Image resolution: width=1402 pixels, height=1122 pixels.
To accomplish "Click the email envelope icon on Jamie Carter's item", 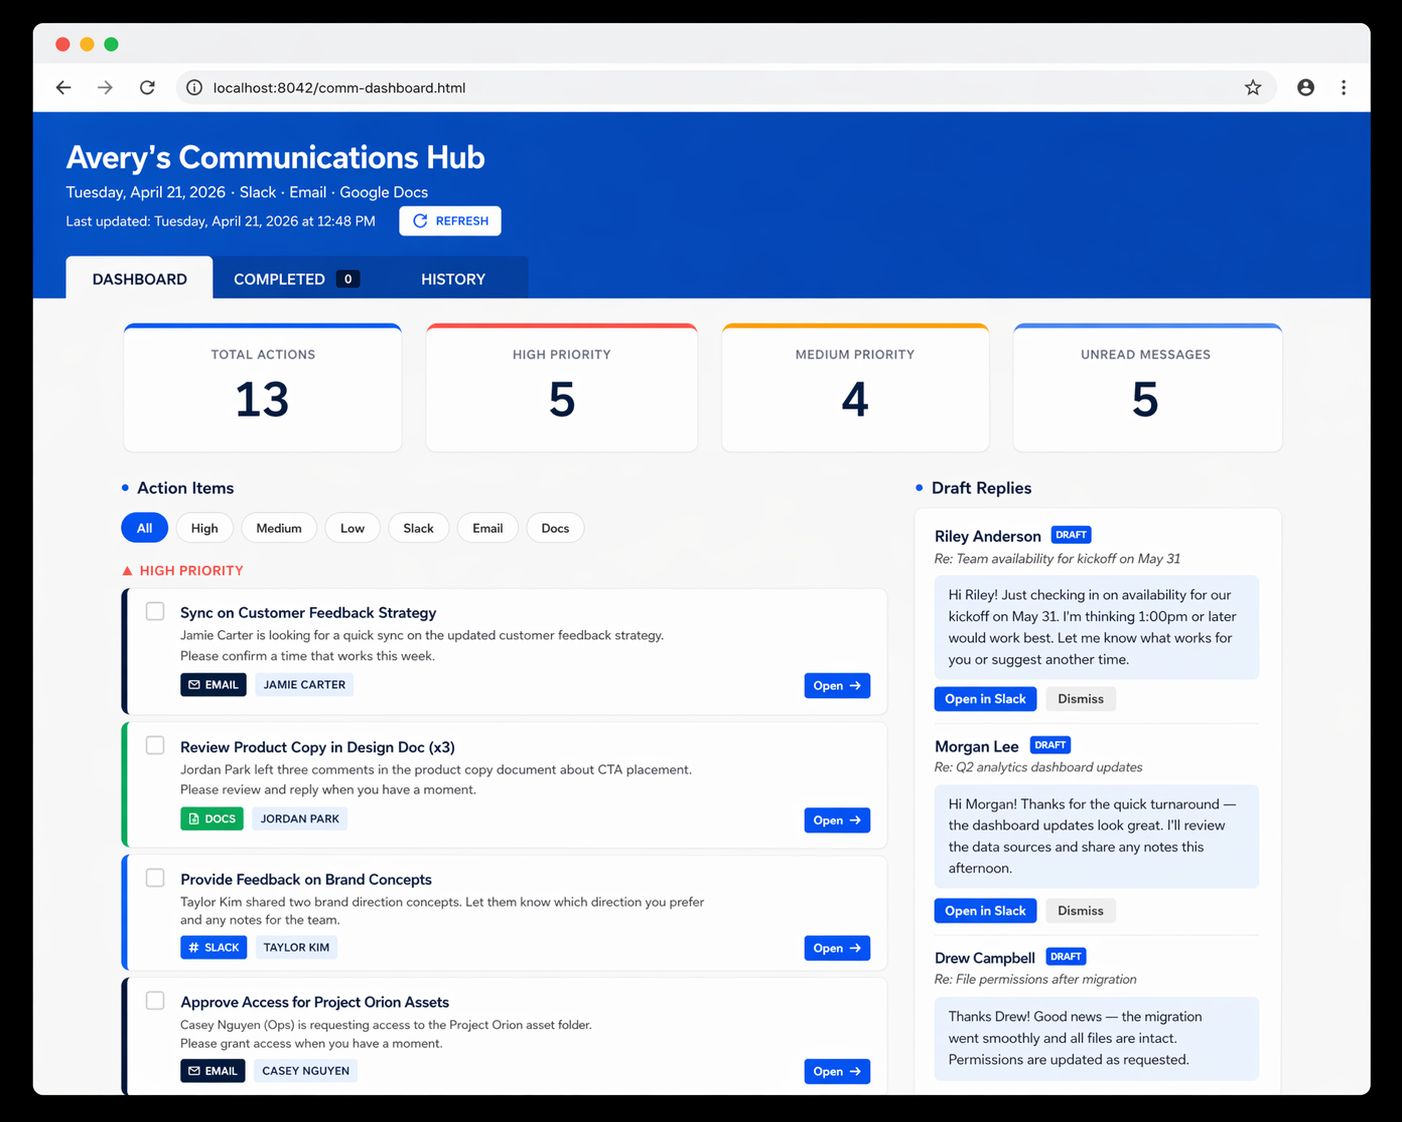I will [x=195, y=684].
